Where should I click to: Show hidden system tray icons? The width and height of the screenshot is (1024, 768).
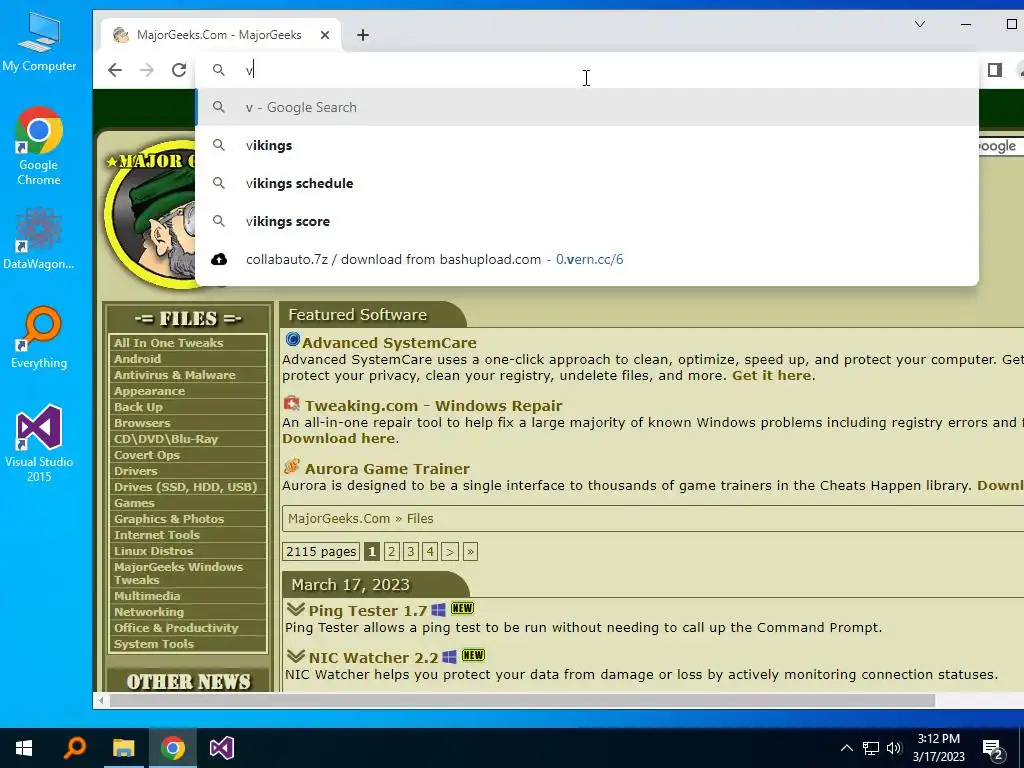point(846,748)
